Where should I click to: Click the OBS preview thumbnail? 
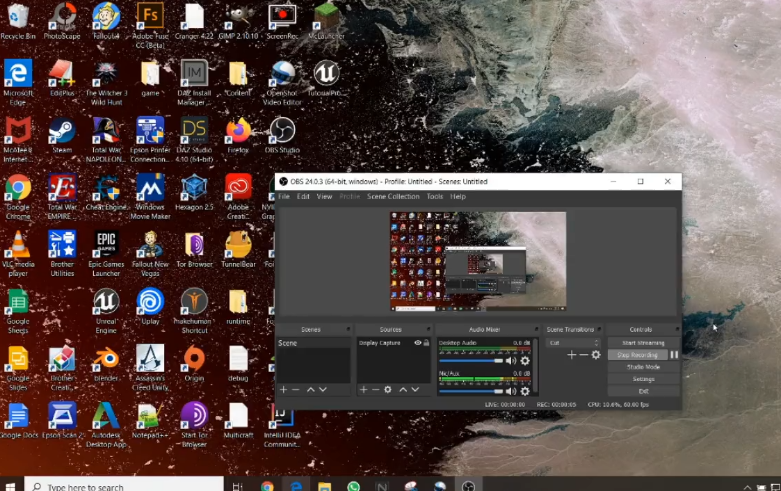pyautogui.click(x=478, y=261)
